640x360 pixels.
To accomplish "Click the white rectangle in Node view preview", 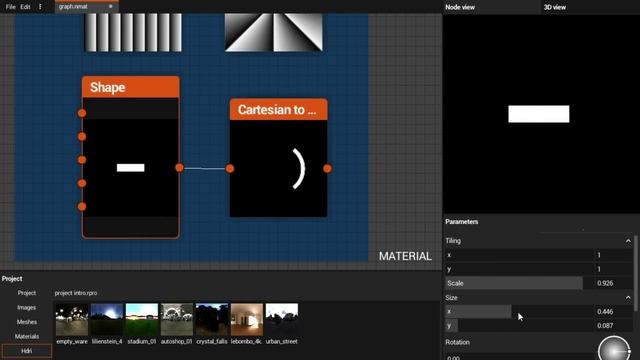I will 539,114.
